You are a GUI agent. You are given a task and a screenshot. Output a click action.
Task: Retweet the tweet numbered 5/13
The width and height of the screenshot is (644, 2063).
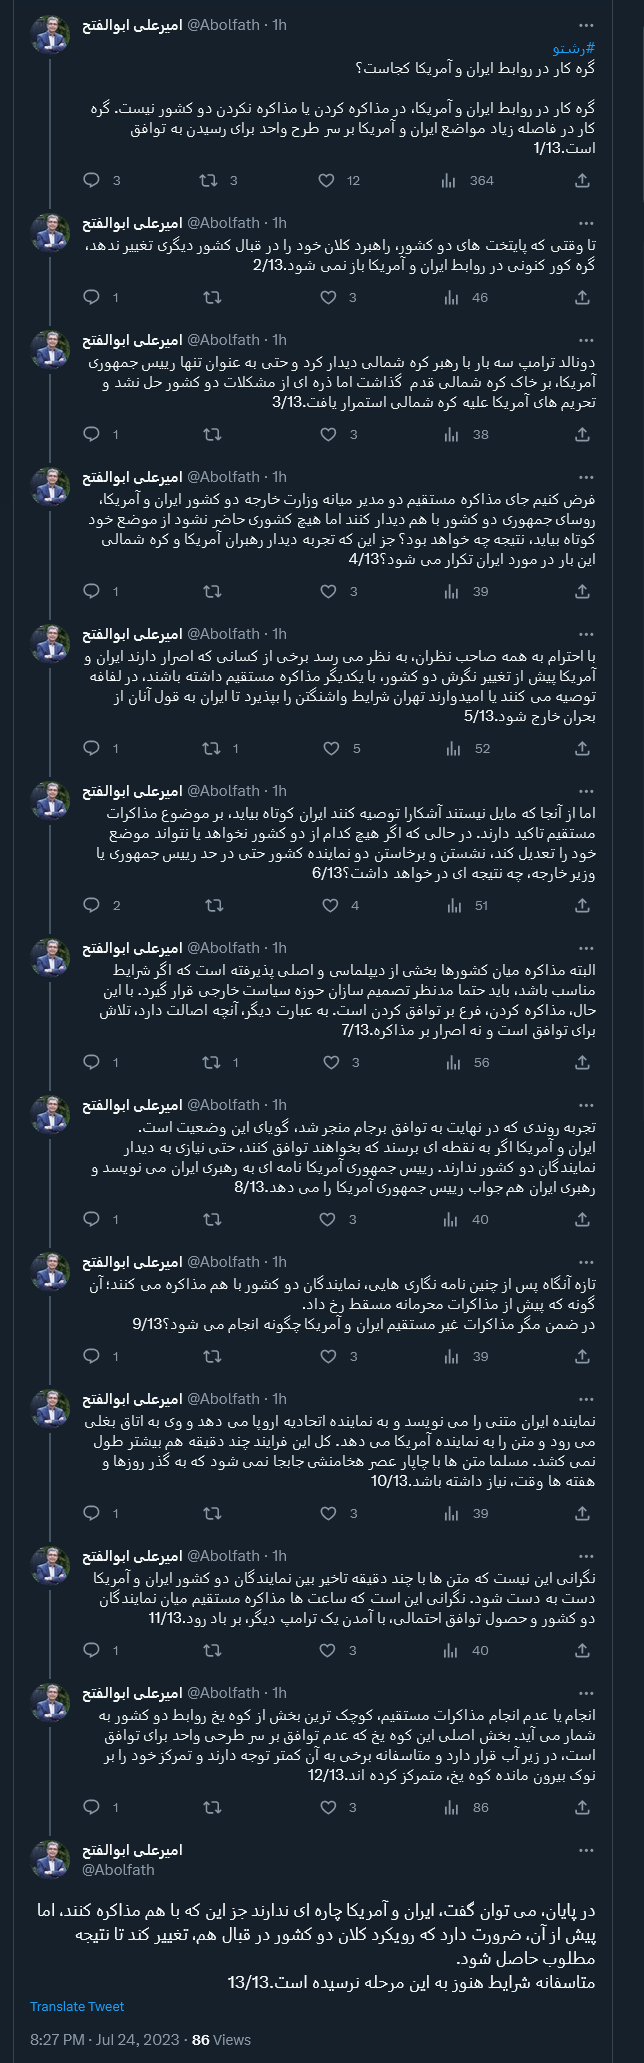click(x=211, y=748)
